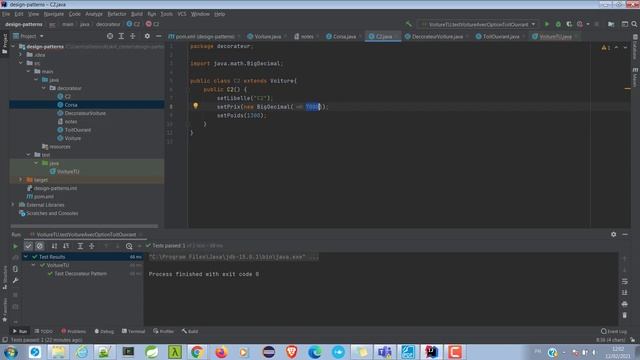
Task: Select DecorateurVoiture in project tree
Action: pyautogui.click(x=85, y=113)
